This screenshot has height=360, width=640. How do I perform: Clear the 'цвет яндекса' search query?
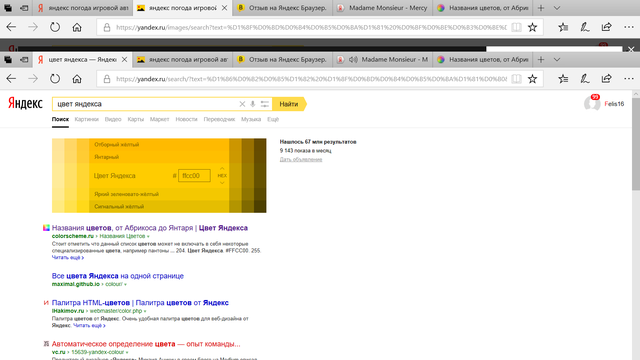(x=242, y=104)
